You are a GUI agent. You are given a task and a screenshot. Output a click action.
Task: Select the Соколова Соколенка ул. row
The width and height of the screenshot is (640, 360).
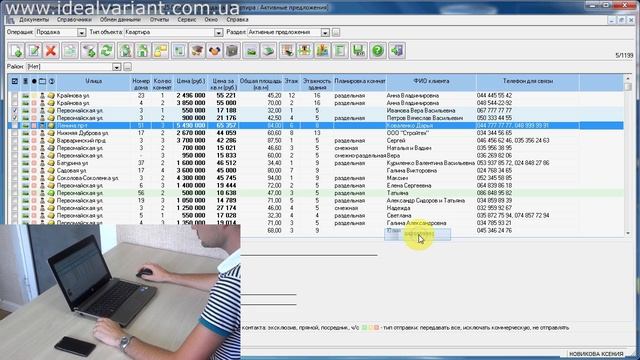(316, 178)
